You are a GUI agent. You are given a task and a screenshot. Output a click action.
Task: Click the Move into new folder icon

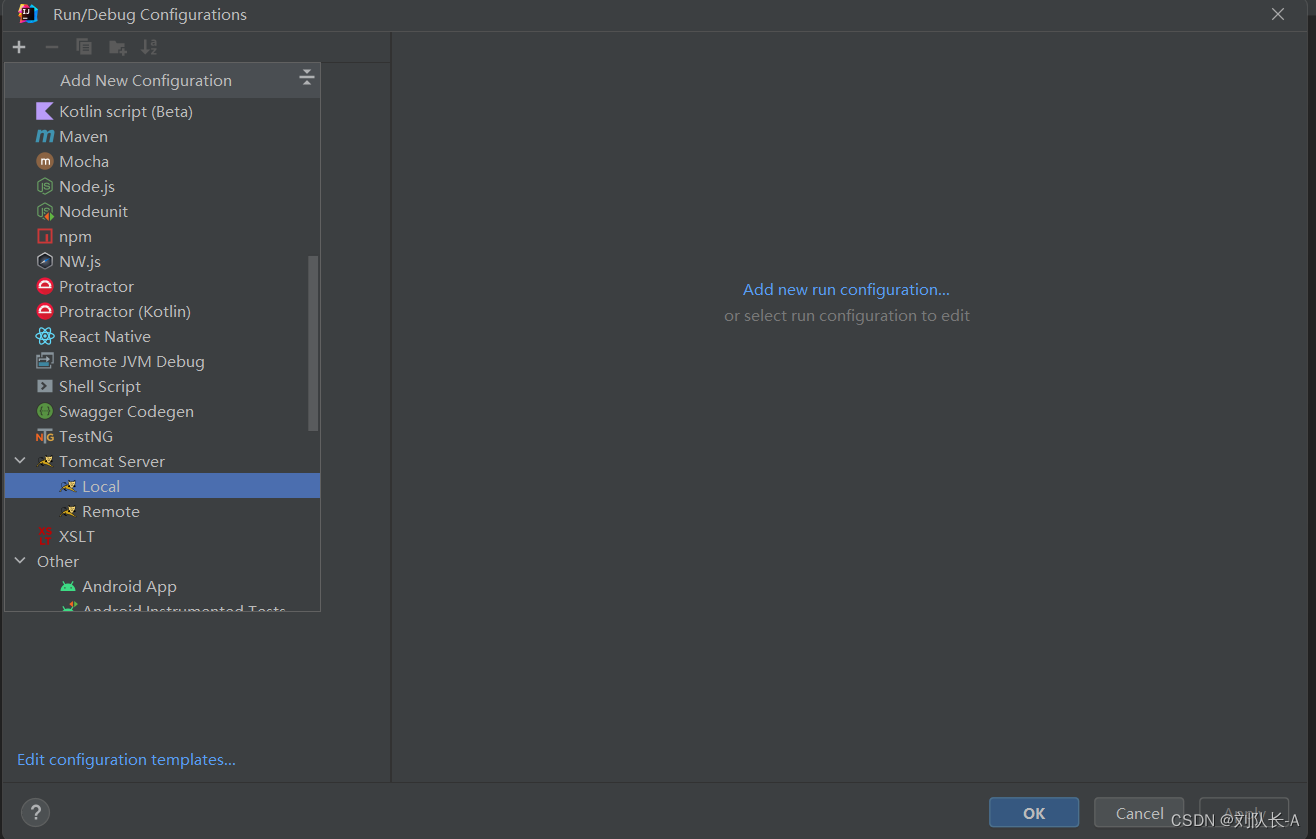[x=117, y=47]
